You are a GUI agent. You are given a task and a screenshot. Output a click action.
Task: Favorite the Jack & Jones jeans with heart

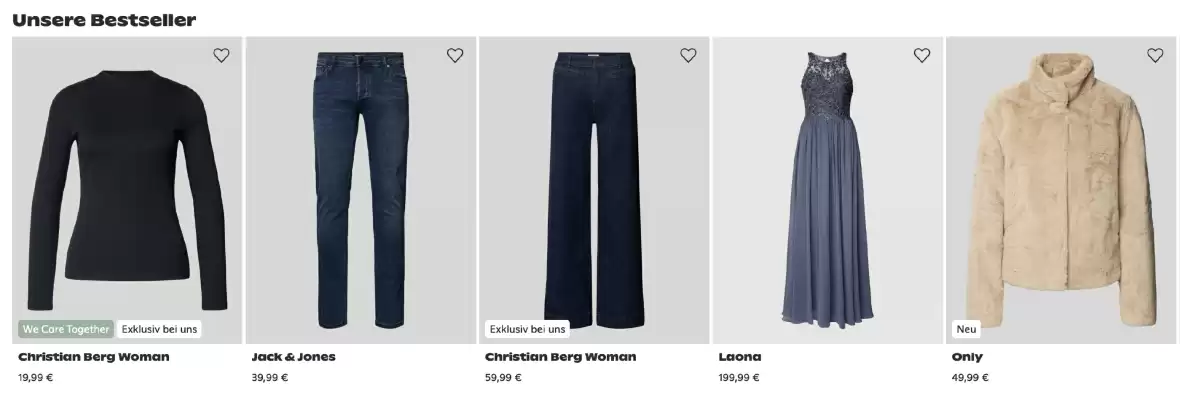pyautogui.click(x=455, y=55)
